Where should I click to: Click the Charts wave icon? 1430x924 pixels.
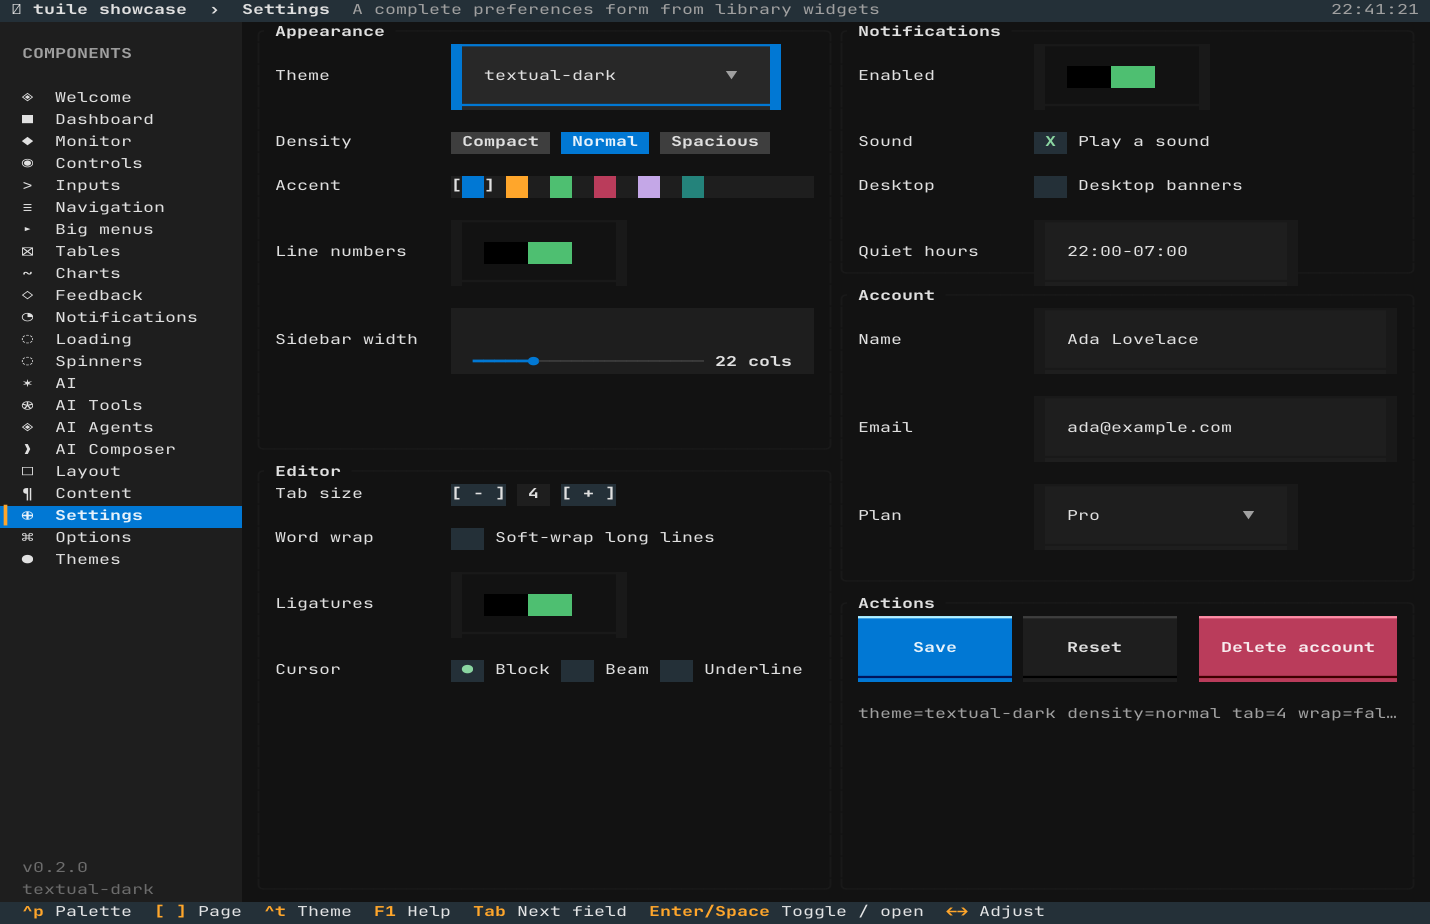(x=28, y=273)
